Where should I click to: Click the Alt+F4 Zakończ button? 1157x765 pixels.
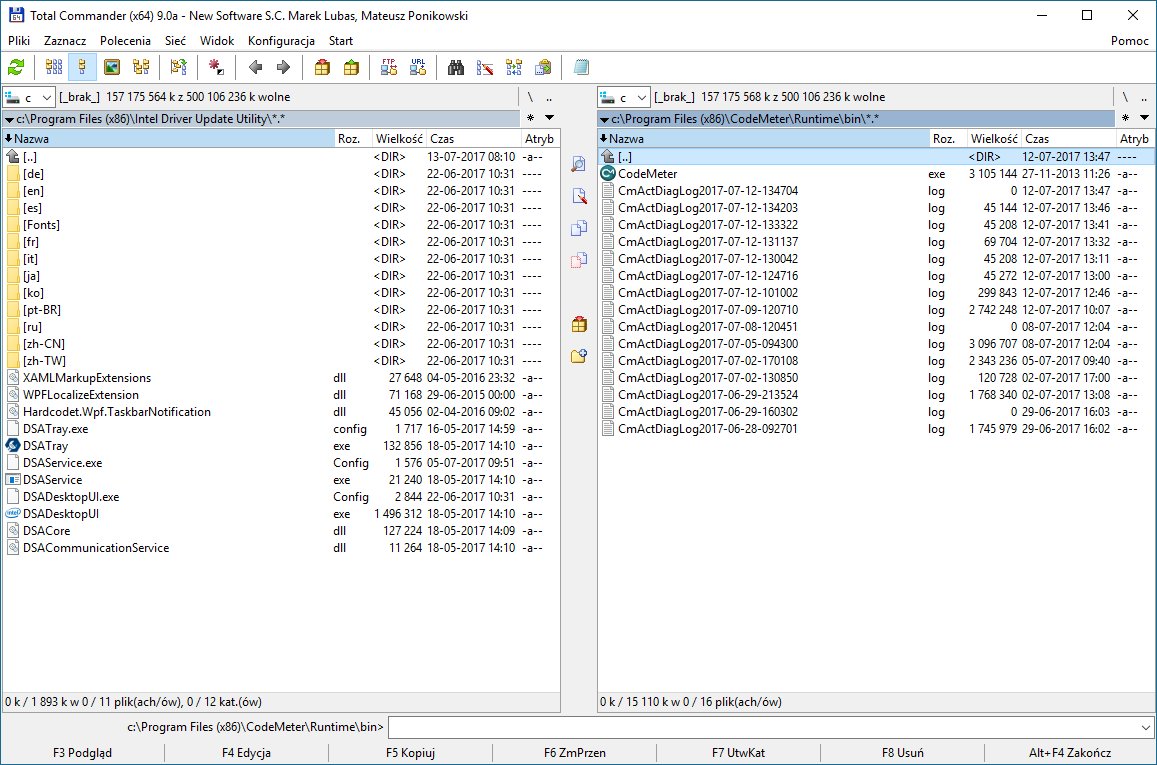(x=1070, y=752)
